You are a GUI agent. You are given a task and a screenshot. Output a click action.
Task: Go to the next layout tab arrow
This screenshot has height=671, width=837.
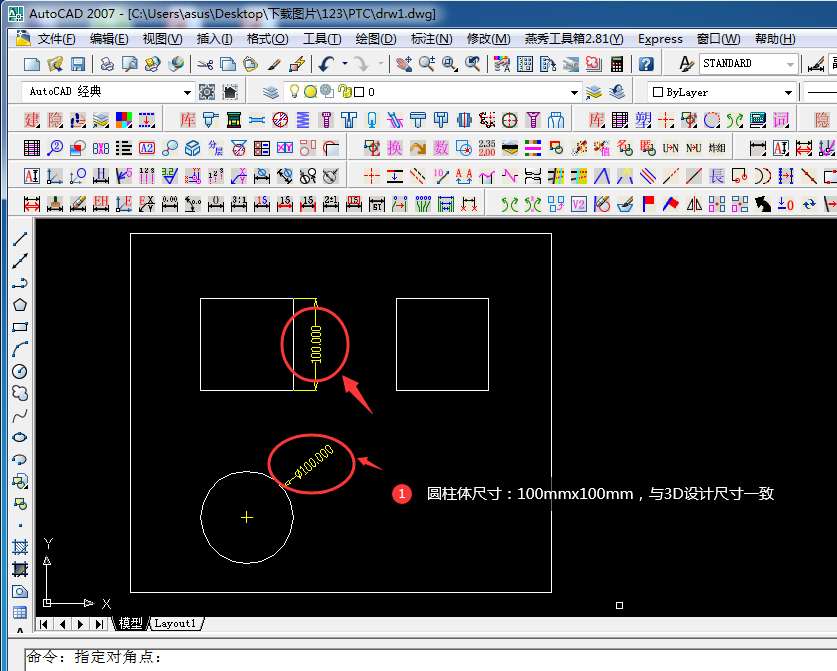pyautogui.click(x=81, y=623)
